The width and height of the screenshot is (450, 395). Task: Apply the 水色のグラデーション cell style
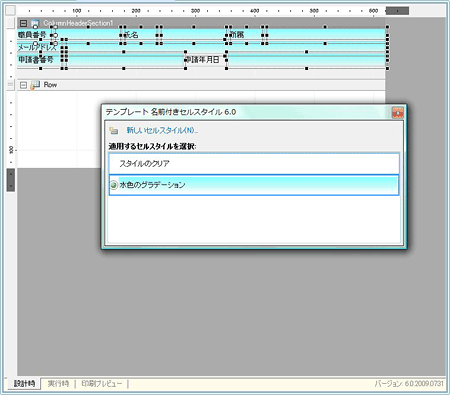point(254,185)
